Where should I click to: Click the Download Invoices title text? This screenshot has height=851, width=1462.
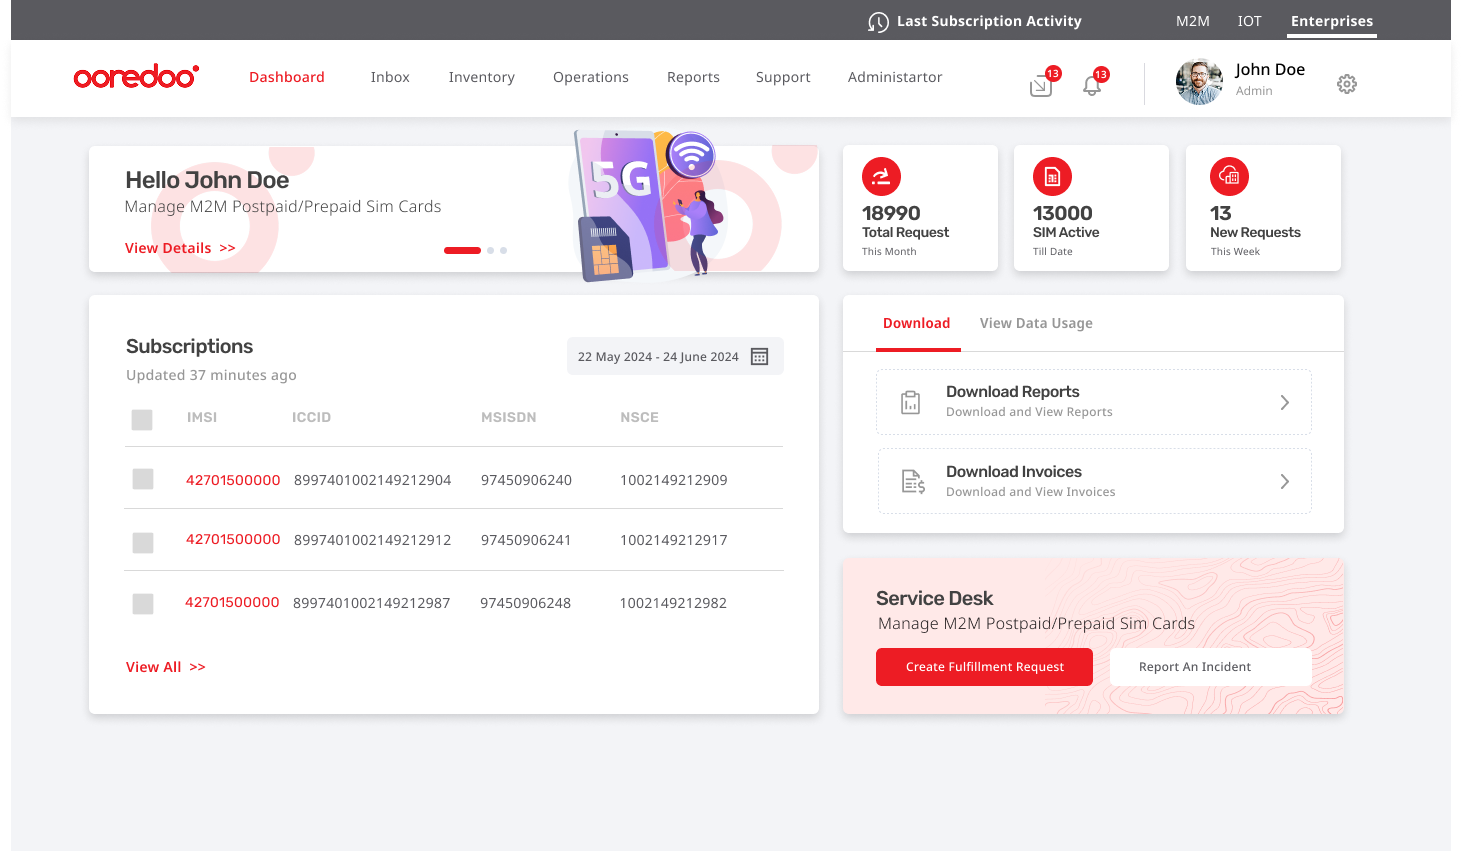click(x=1014, y=472)
